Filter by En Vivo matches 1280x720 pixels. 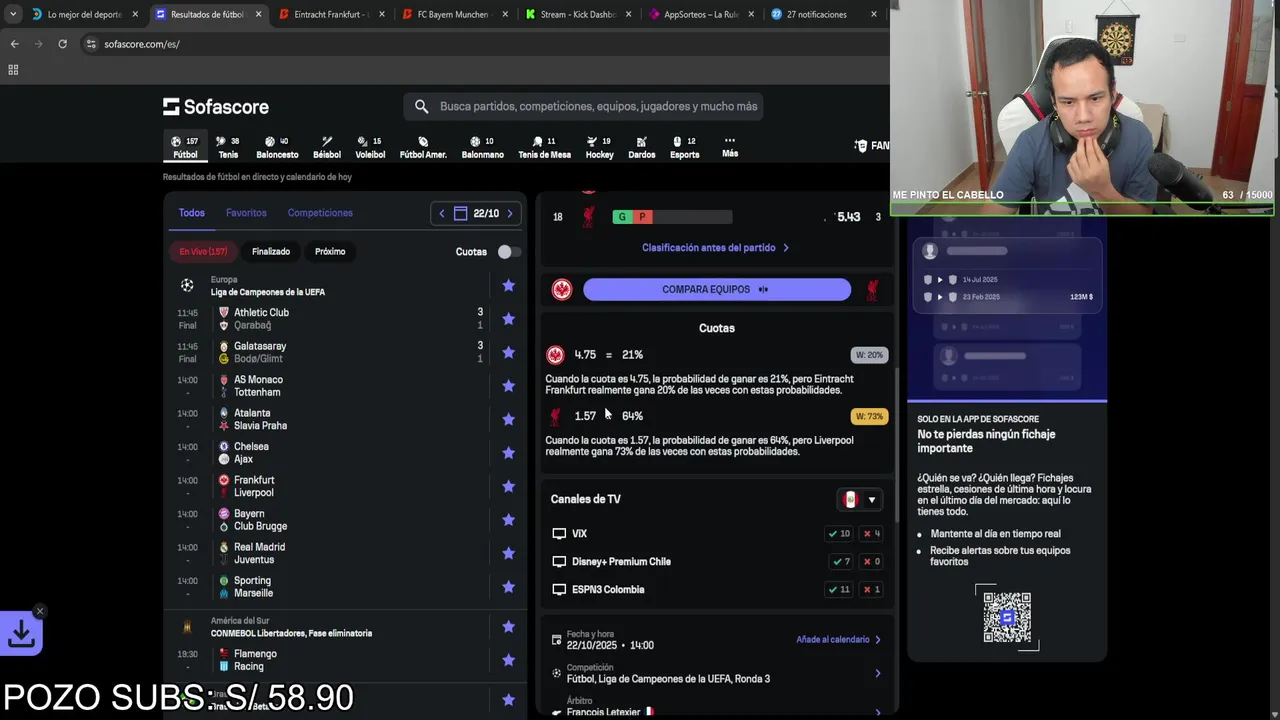[x=203, y=252]
